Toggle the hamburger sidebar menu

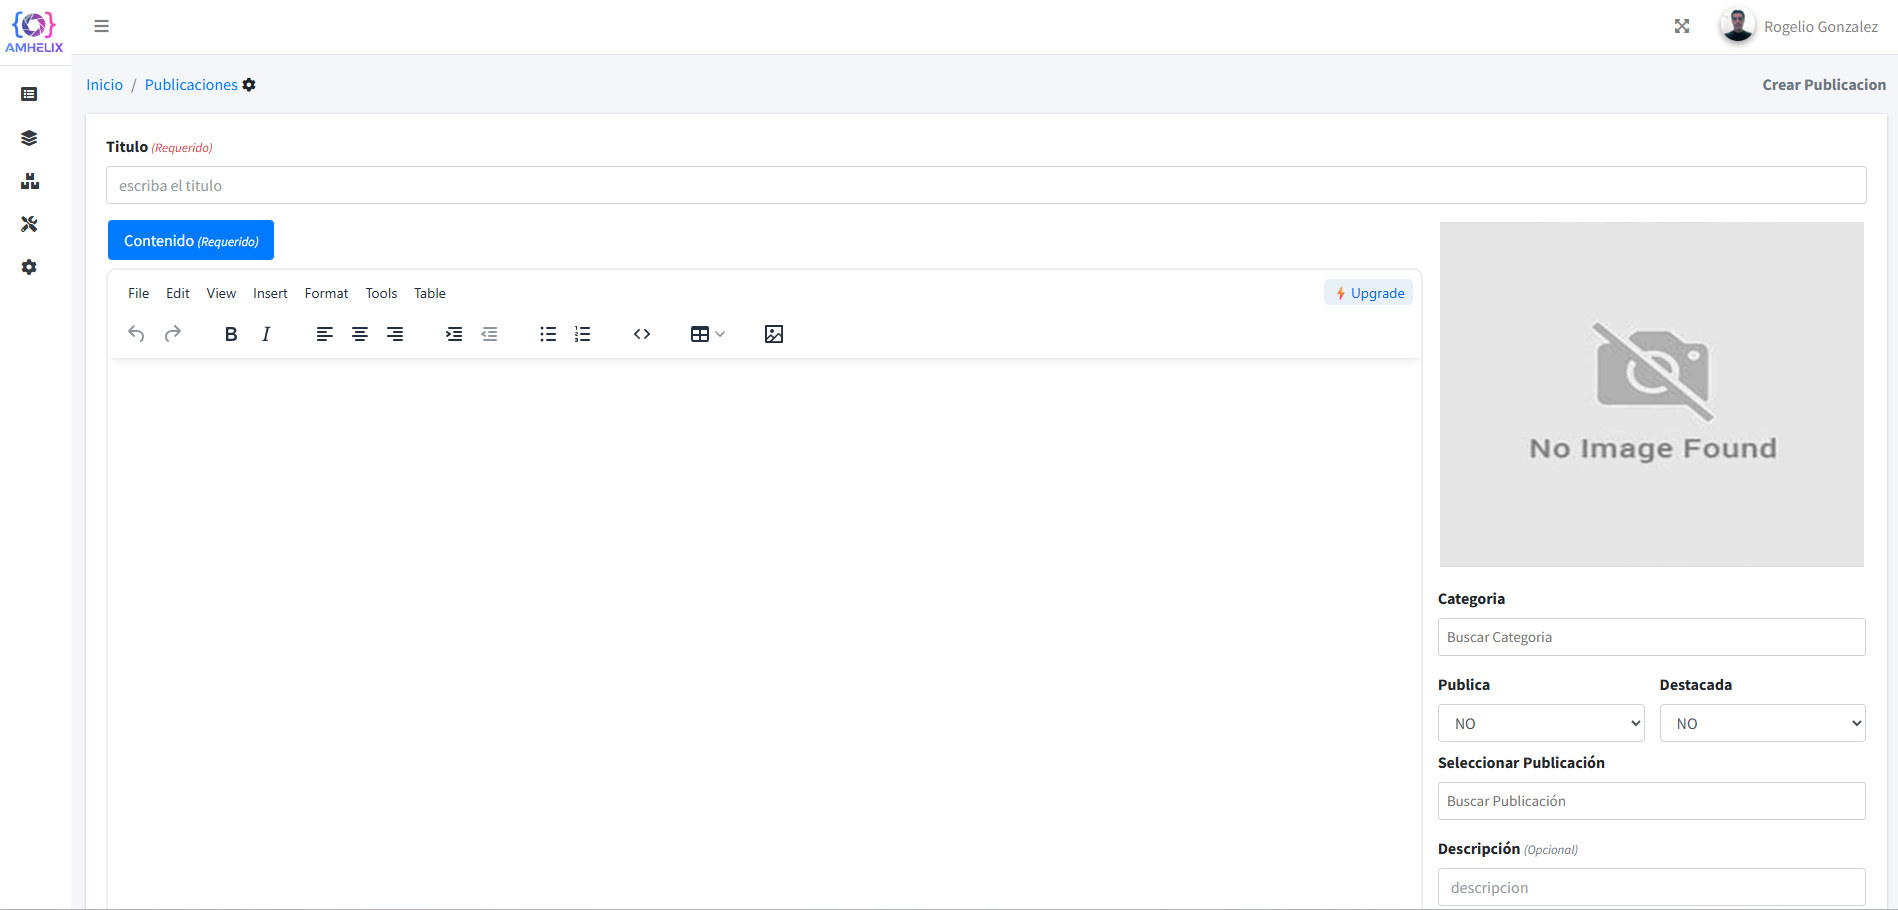point(101,26)
